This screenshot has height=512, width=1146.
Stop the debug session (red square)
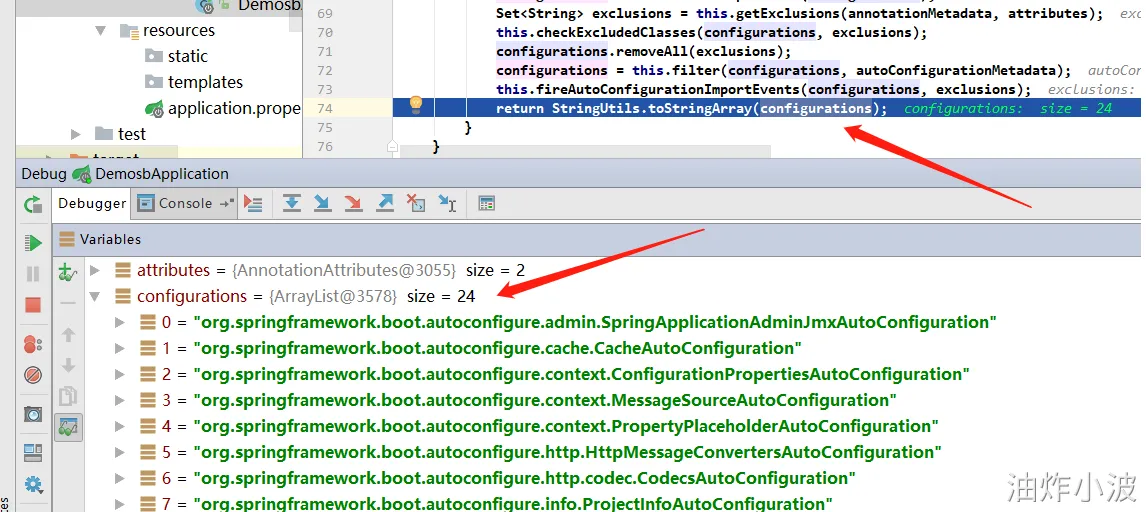tap(33, 305)
